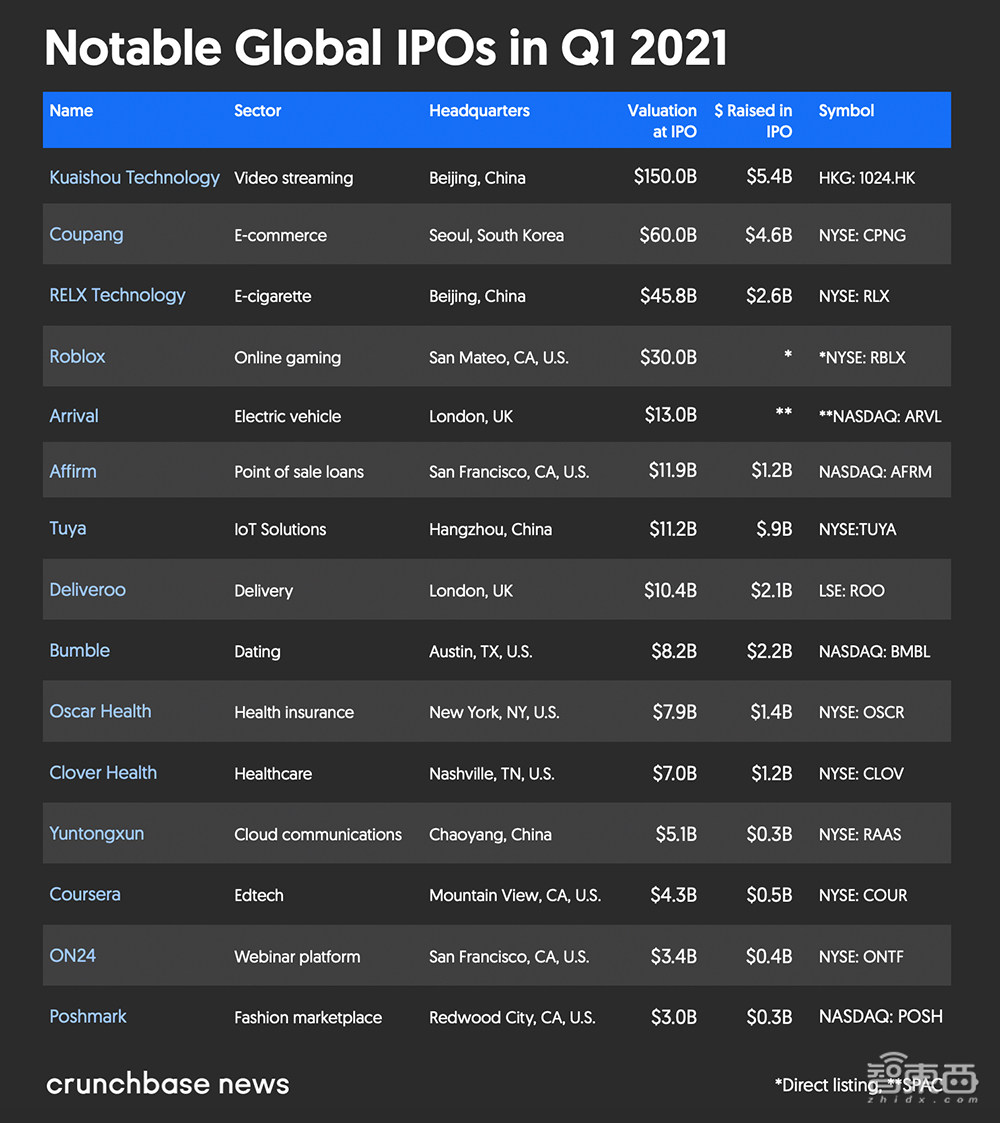The height and width of the screenshot is (1123, 1000).
Task: Click the Deliveroo name link
Action: (x=87, y=590)
